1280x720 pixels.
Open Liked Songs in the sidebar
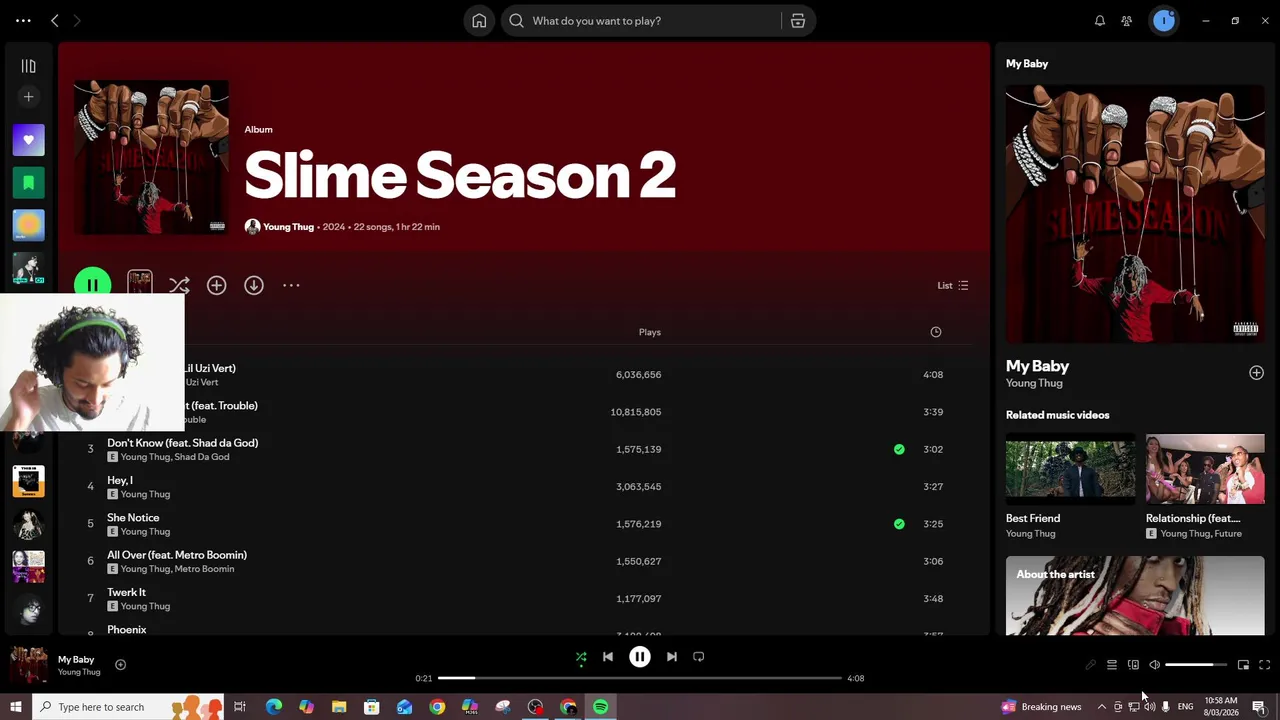tap(28, 140)
